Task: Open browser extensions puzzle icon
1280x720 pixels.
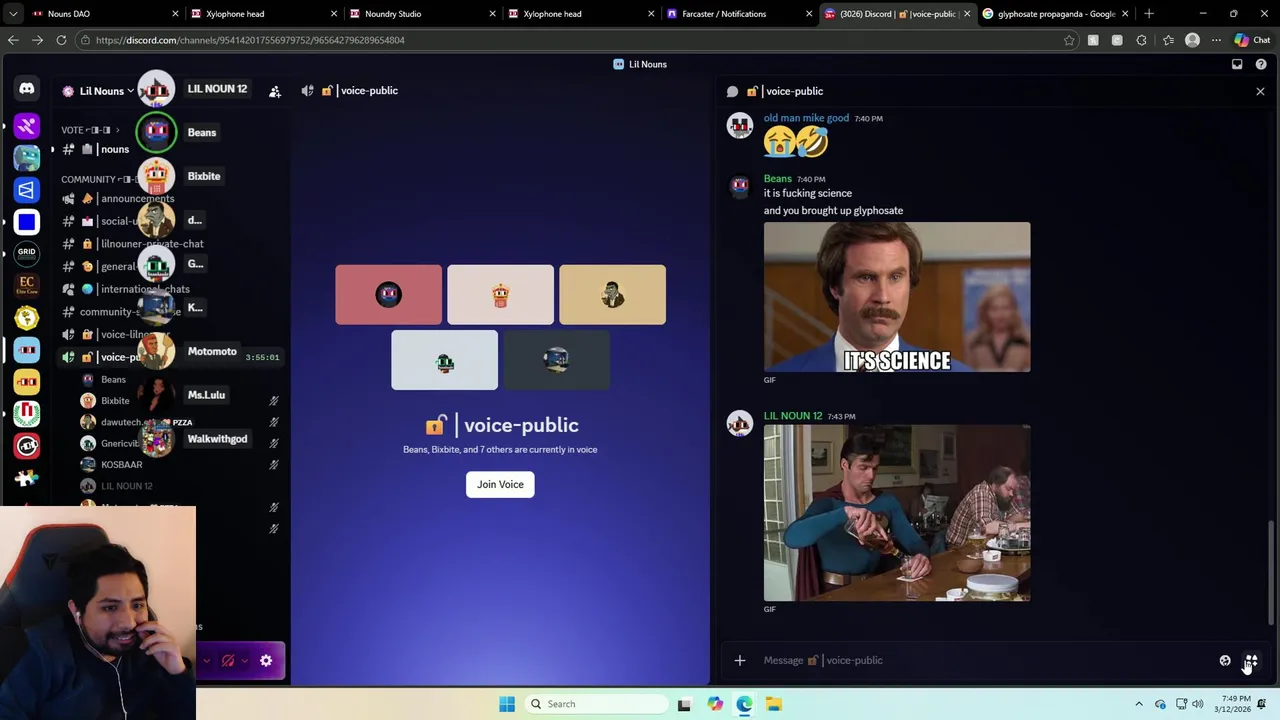Action: point(1141,40)
